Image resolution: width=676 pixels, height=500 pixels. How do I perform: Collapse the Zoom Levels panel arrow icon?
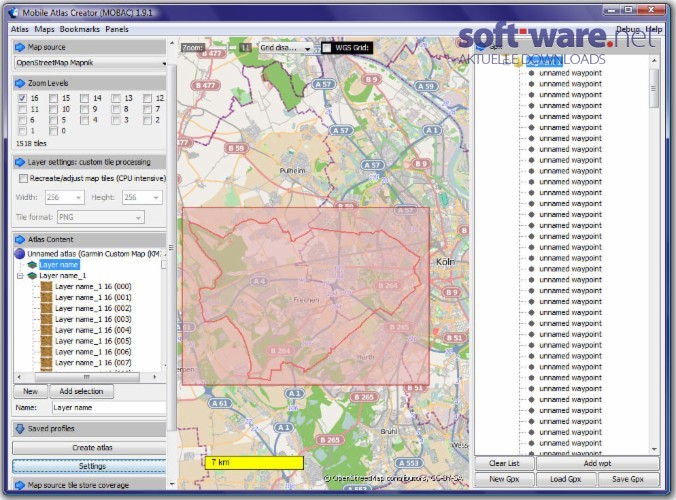[x=20, y=83]
